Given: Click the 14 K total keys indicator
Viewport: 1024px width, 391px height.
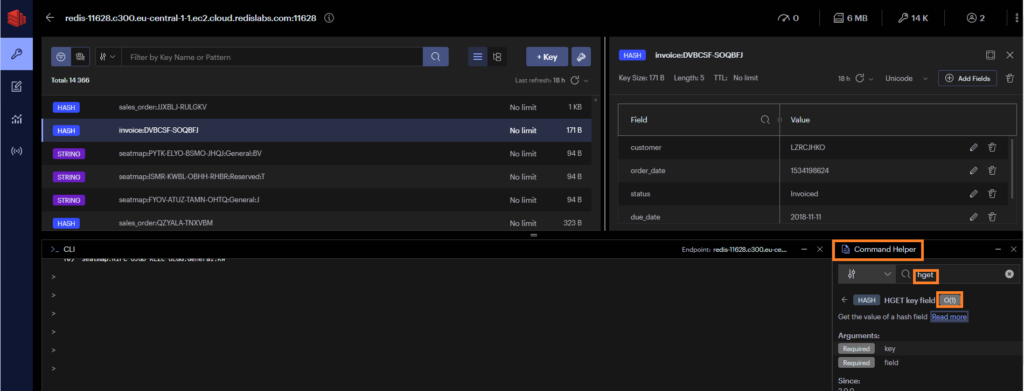Looking at the screenshot, I should point(913,18).
